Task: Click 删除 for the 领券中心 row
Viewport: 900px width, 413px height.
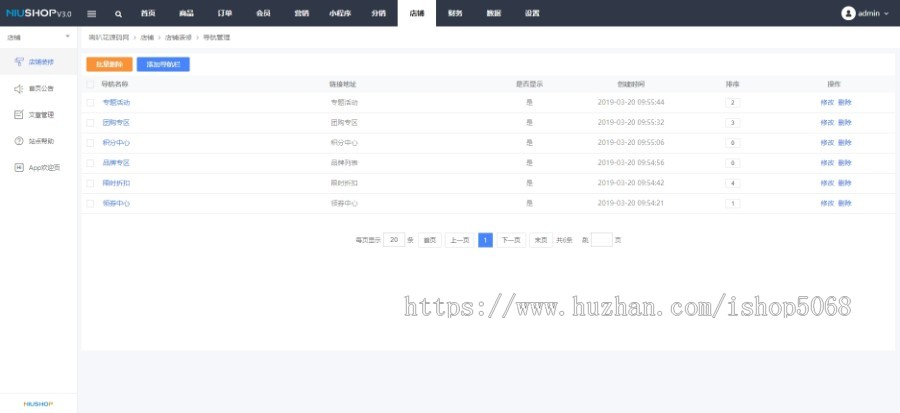Action: click(844, 203)
